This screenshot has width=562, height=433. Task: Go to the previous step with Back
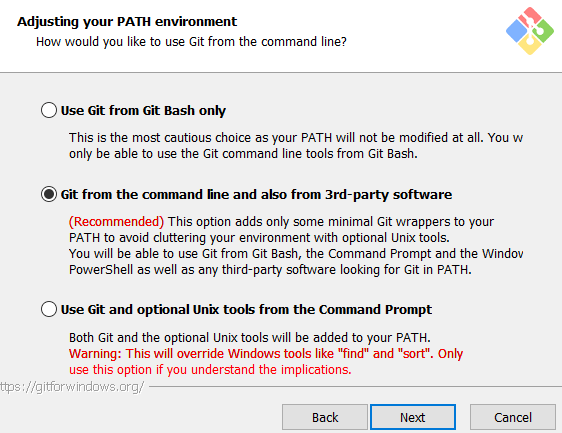(325, 417)
